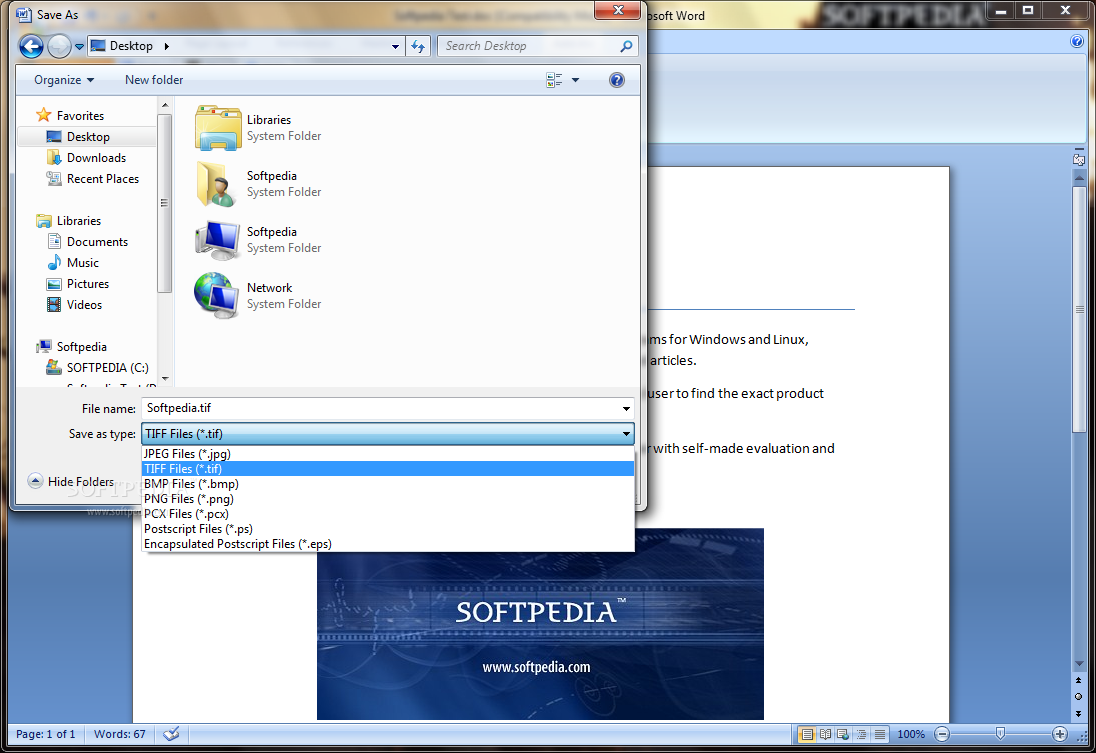Choose BMP Files (*.bmp) type
This screenshot has width=1096, height=753.
(x=388, y=484)
